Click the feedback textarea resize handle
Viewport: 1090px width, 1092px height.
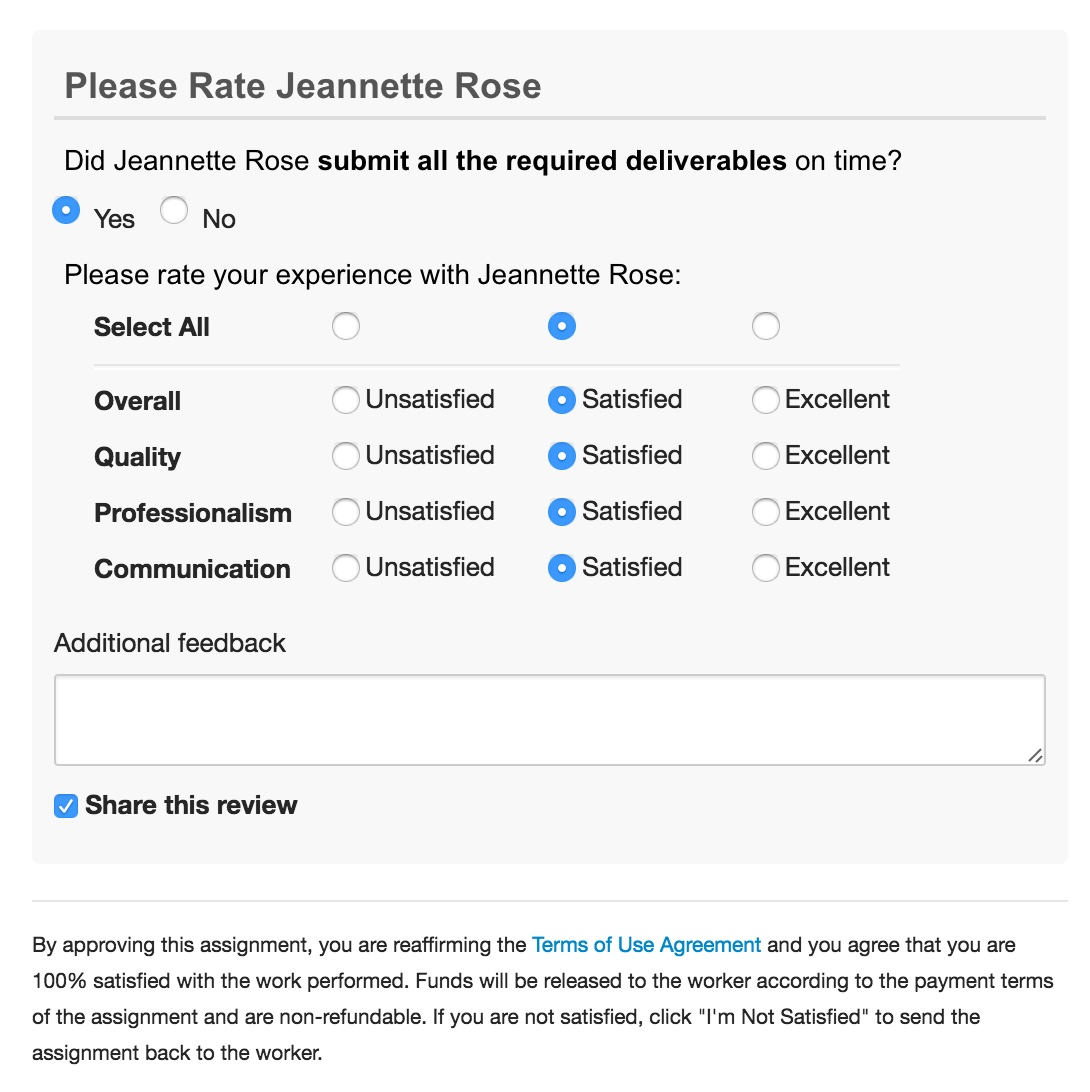[1036, 756]
